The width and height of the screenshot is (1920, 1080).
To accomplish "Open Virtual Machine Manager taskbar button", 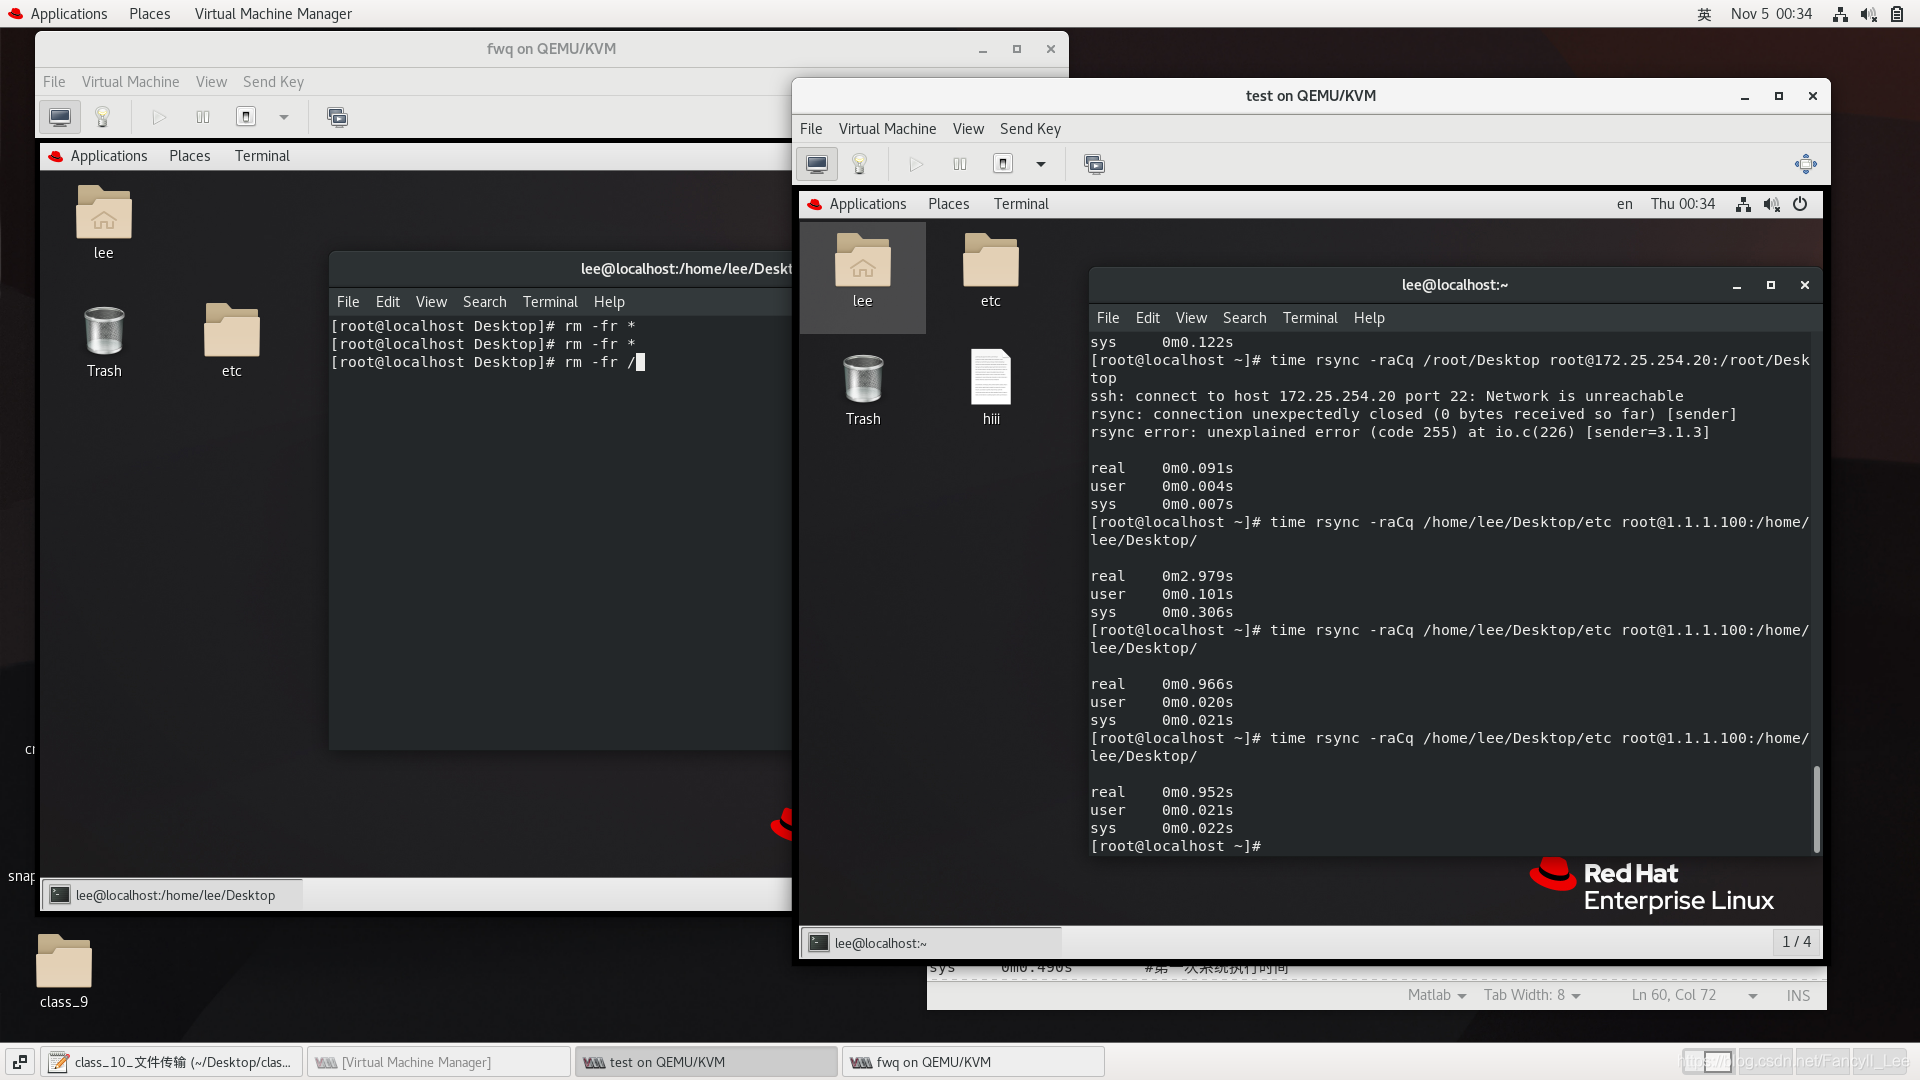I will 438,1062.
